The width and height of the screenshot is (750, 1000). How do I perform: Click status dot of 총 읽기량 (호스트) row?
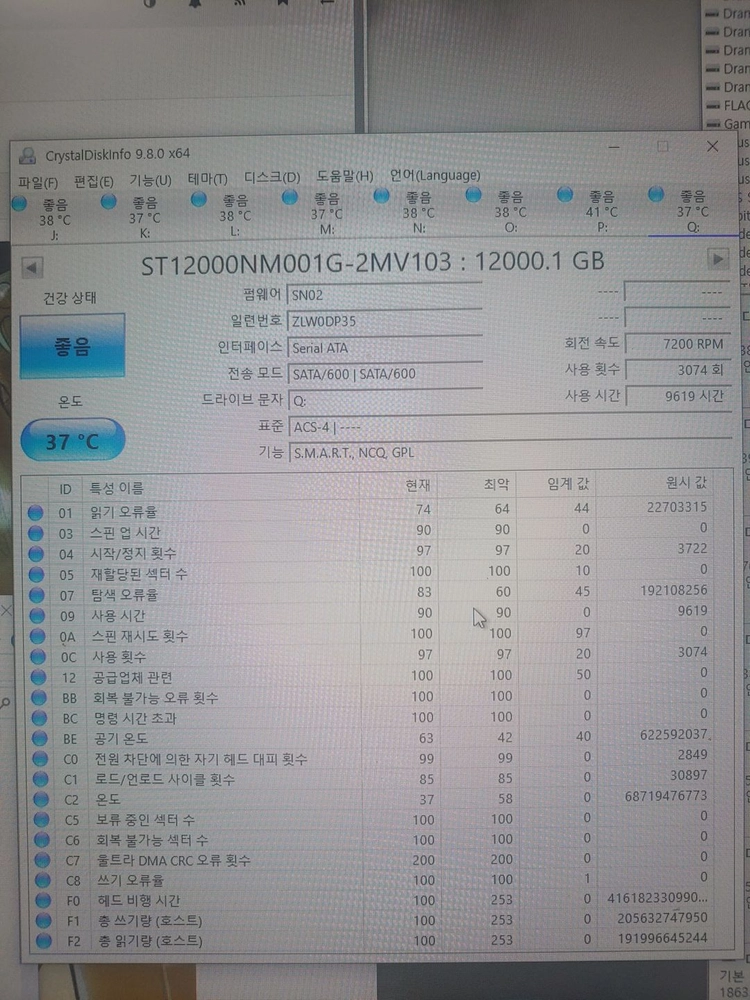pos(44,941)
